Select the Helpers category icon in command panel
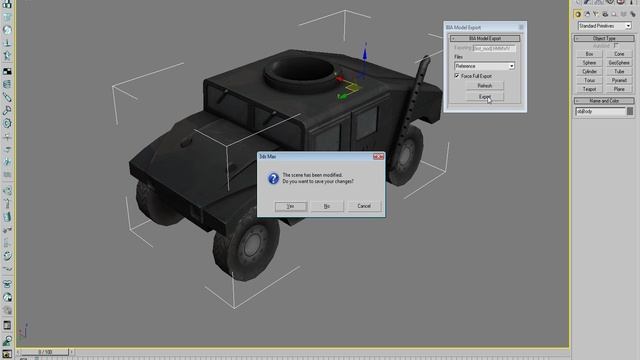 [614, 14]
